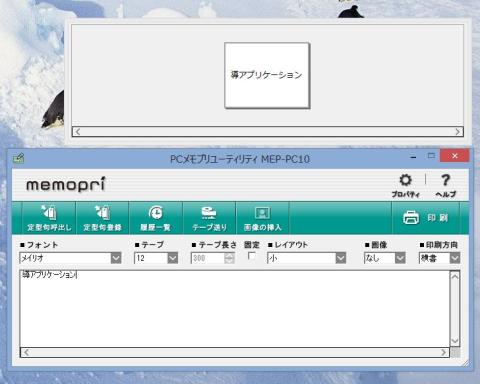Expand the フォント dropdown showing メイリオ
Viewport: 480px width, 384px height.
point(116,258)
